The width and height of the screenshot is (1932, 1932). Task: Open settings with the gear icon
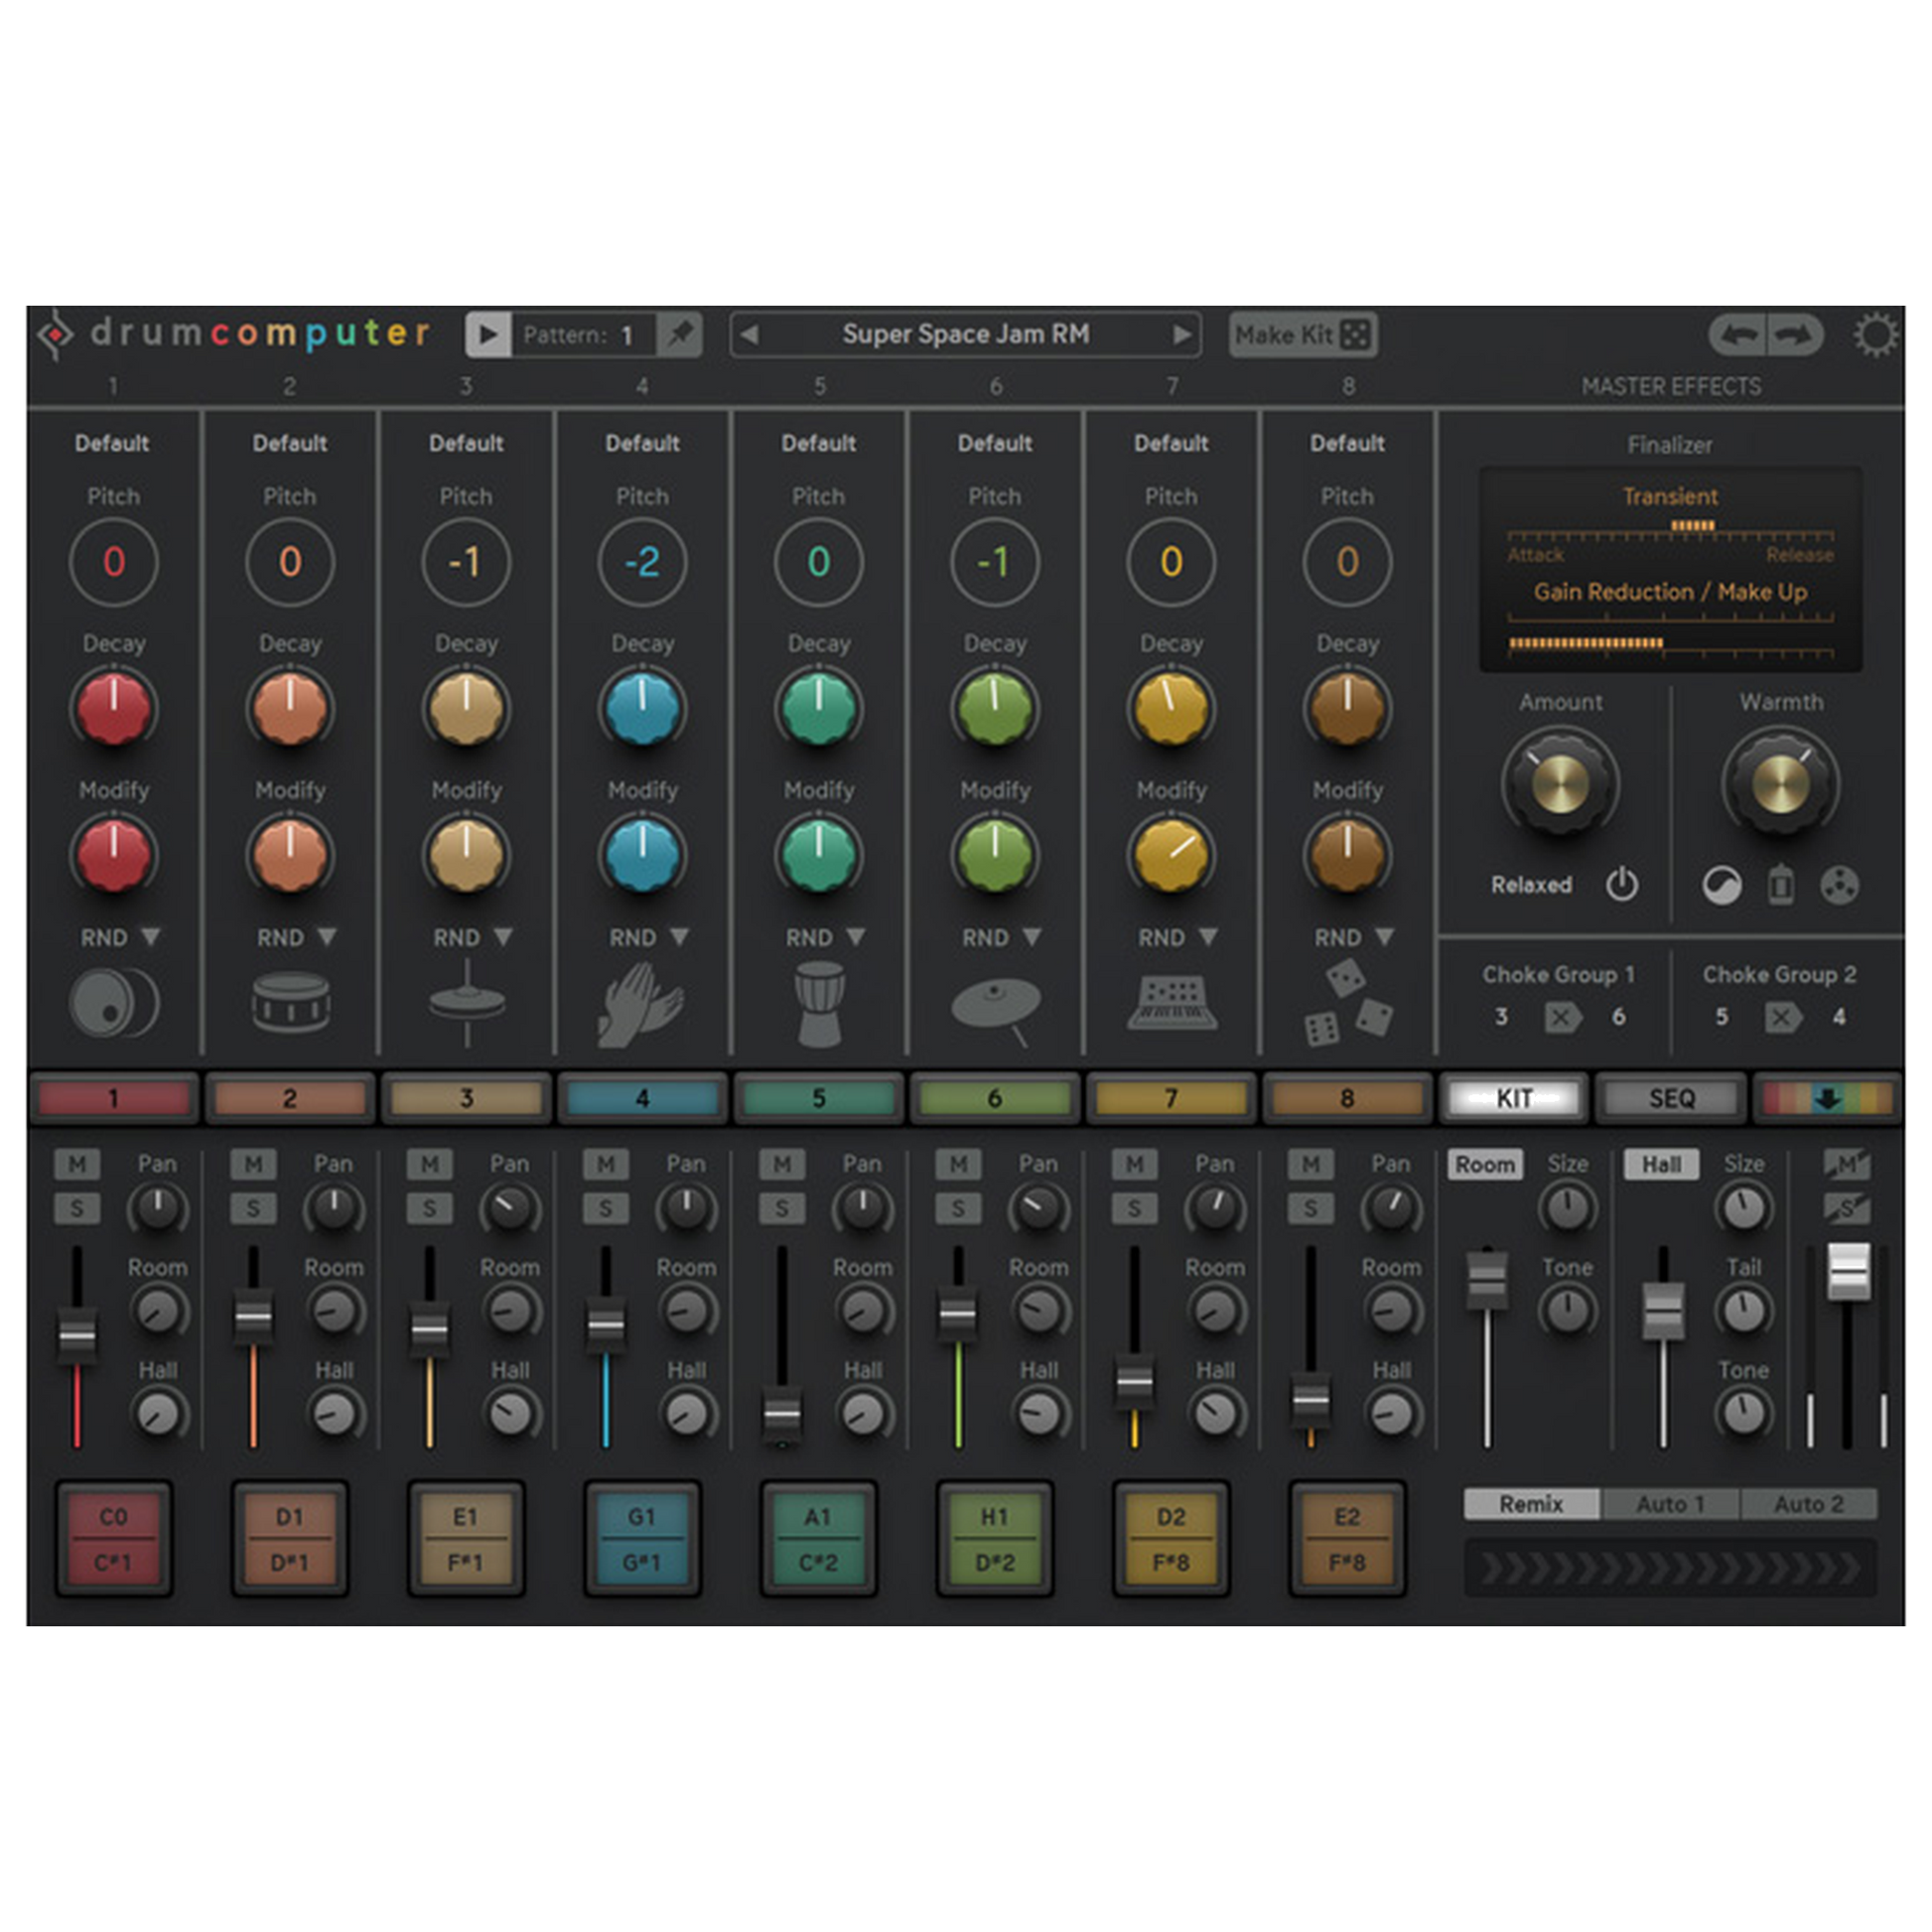pyautogui.click(x=1875, y=335)
